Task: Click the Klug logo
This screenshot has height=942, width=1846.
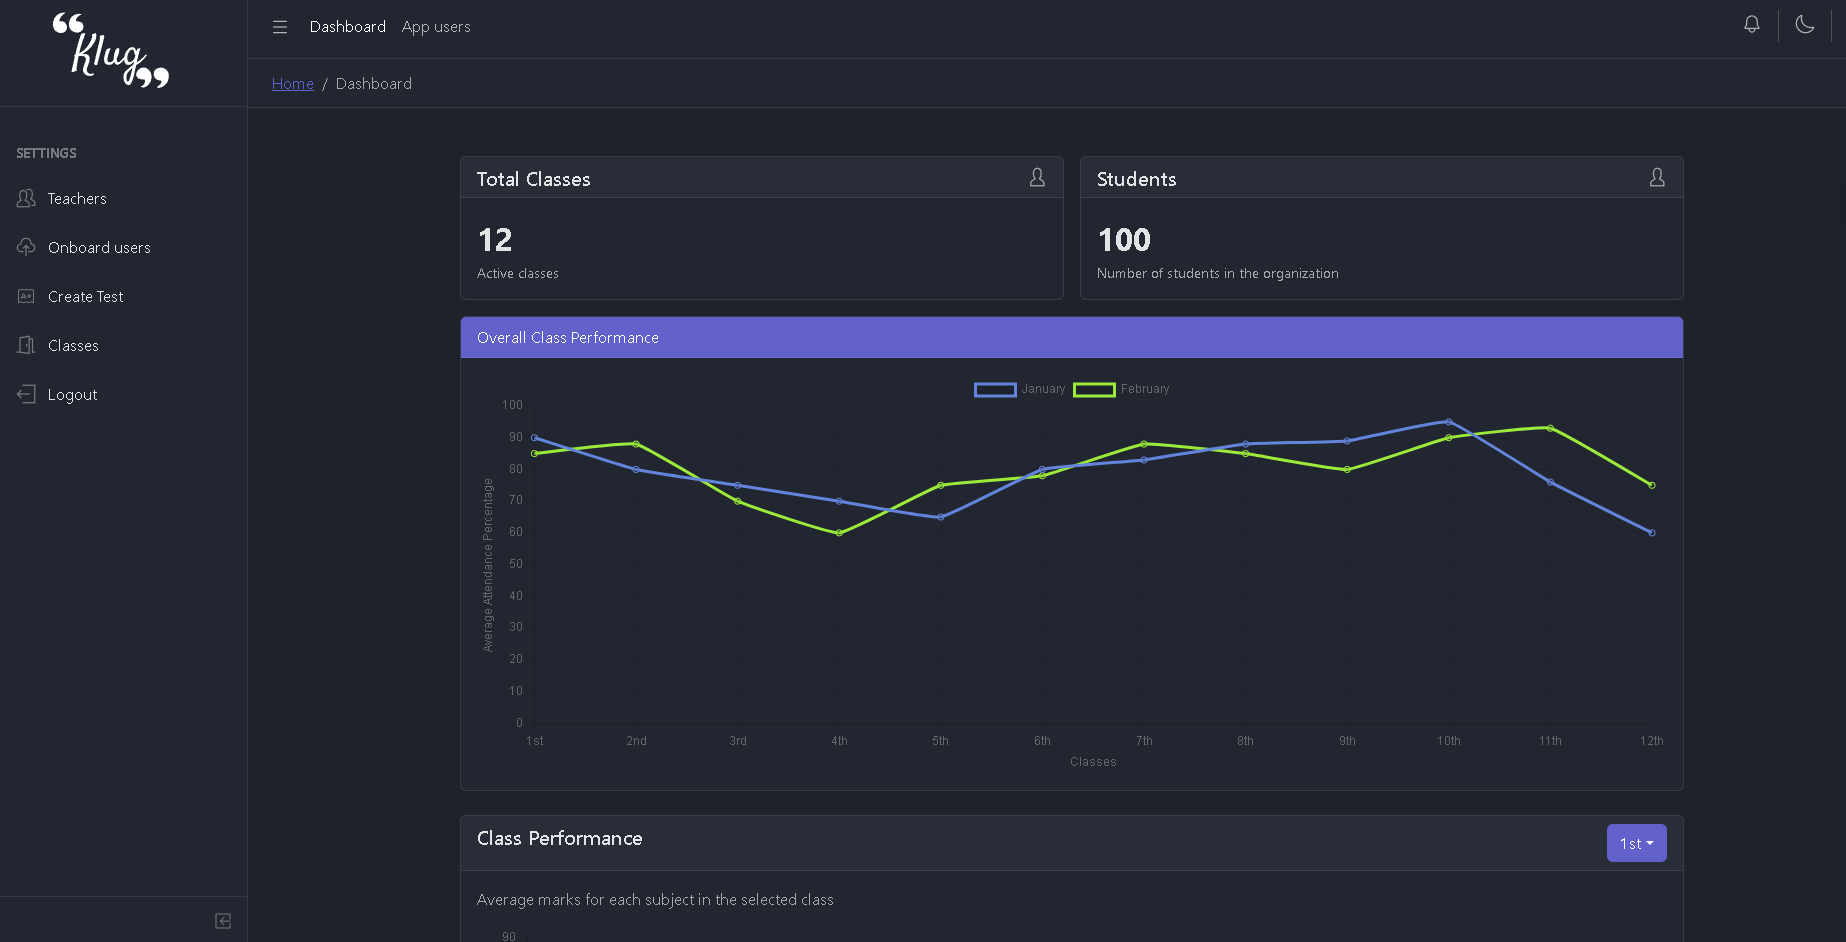Action: coord(111,51)
